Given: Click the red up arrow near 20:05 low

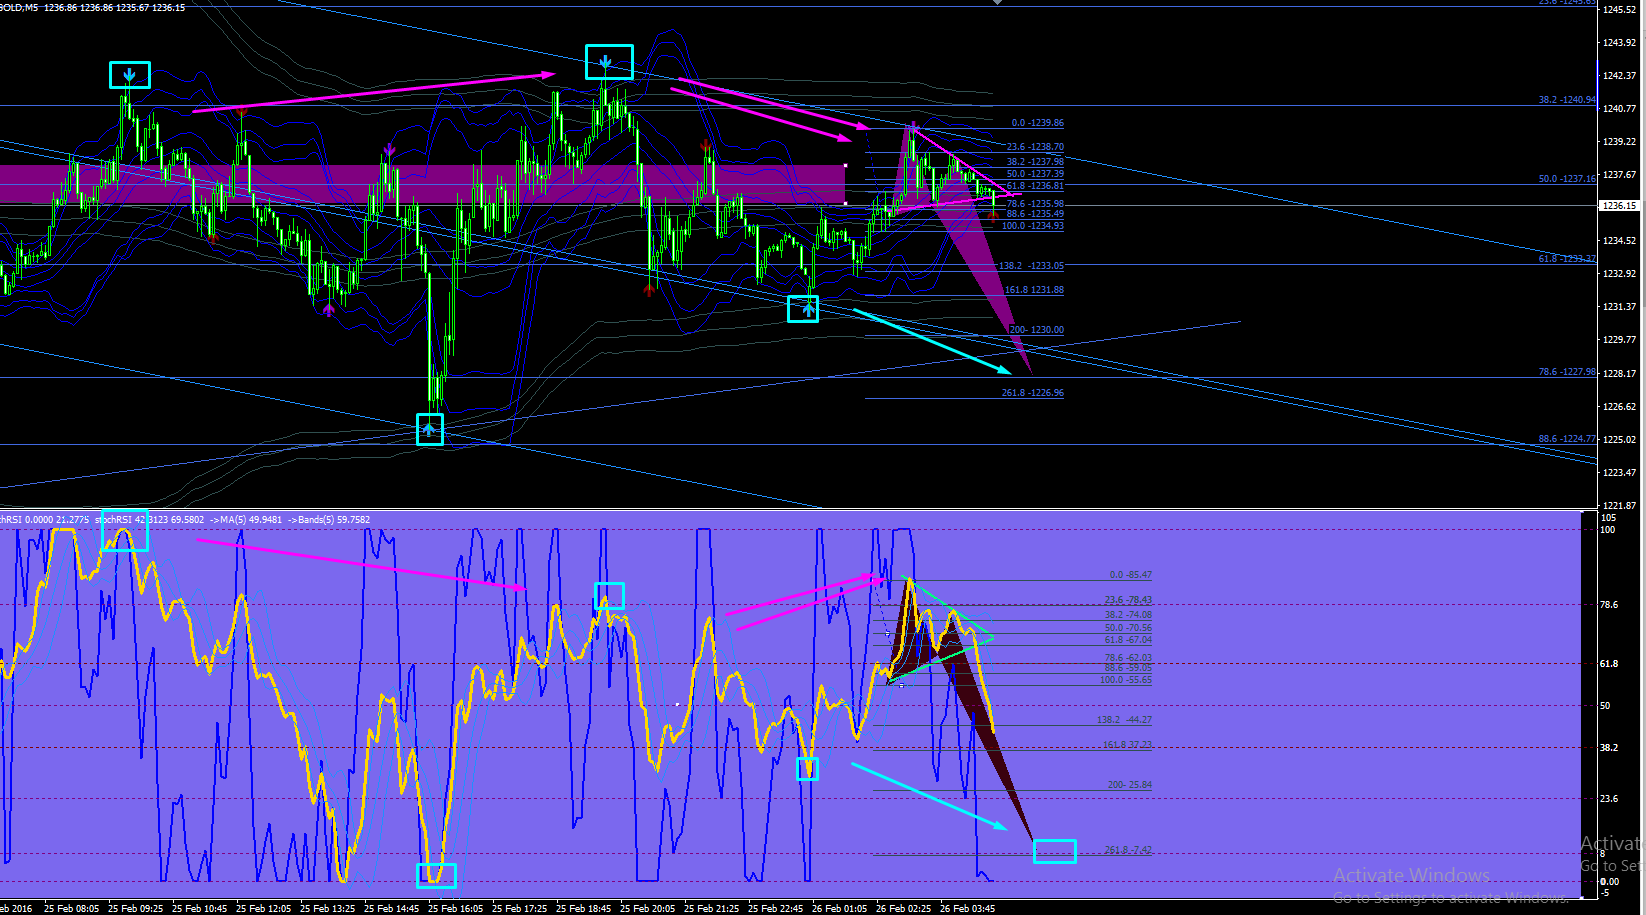Looking at the screenshot, I should [x=650, y=289].
